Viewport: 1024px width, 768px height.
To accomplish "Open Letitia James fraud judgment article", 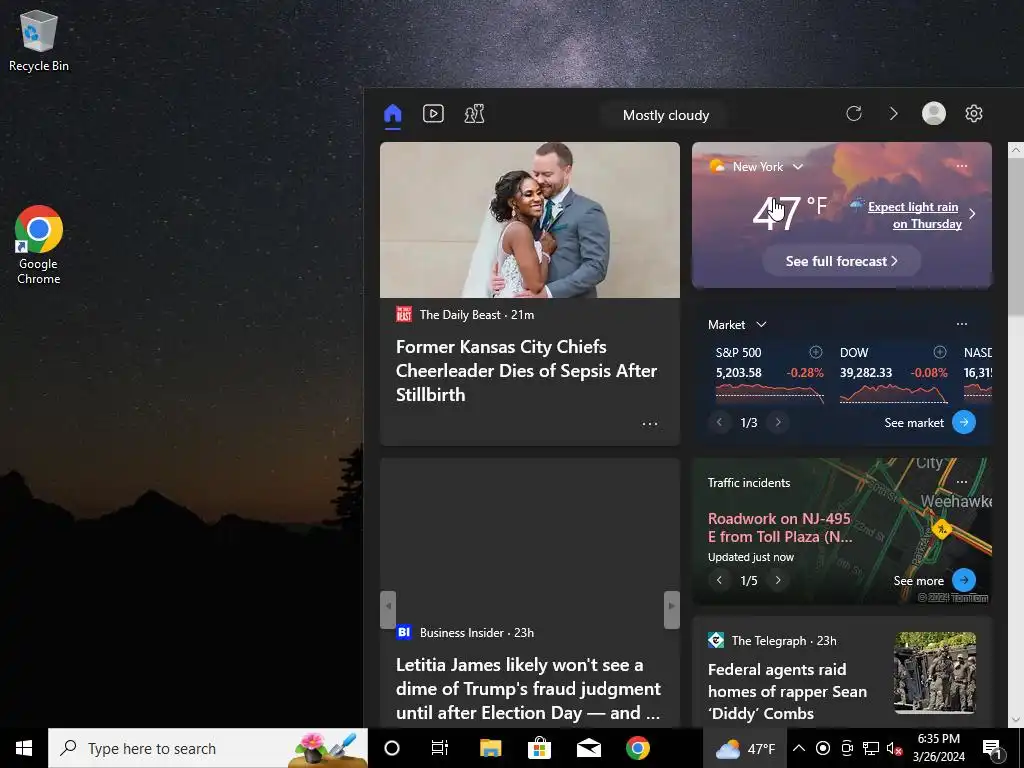I will (x=528, y=689).
